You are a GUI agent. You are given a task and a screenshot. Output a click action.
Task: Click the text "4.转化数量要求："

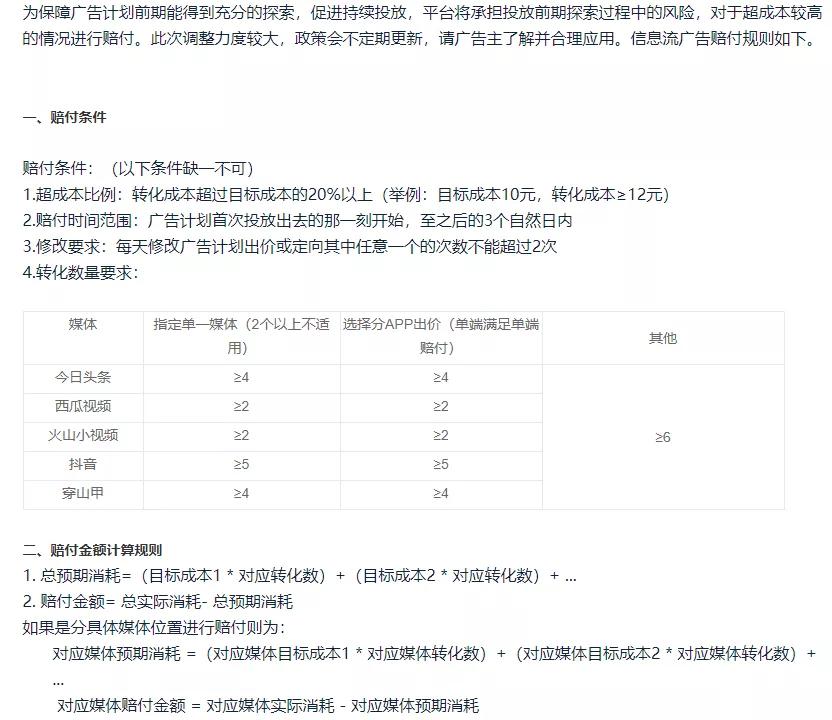pos(81,272)
